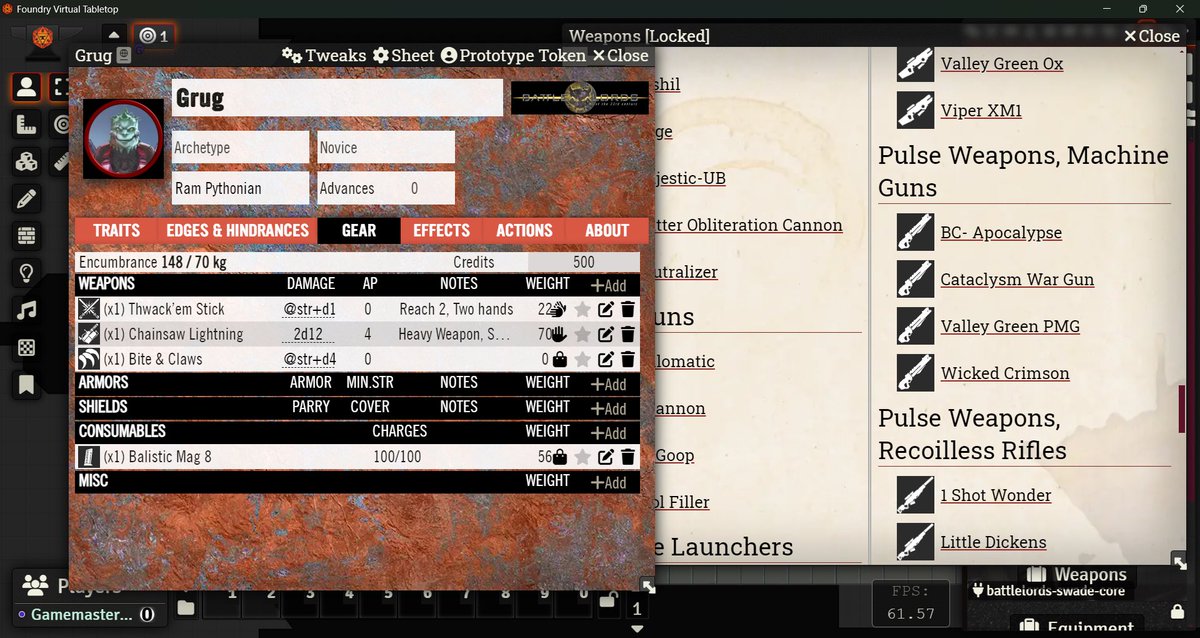The image size is (1200, 638).
Task: Edit the Bite & Claws weapon
Action: click(606, 359)
